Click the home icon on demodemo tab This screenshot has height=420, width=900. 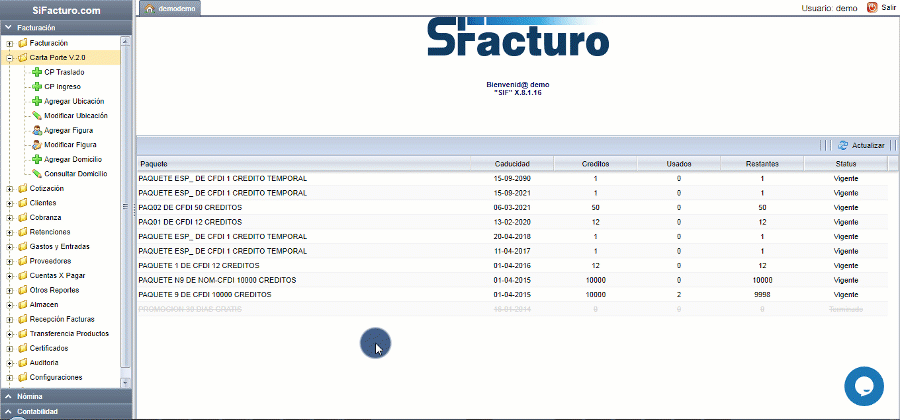point(150,9)
